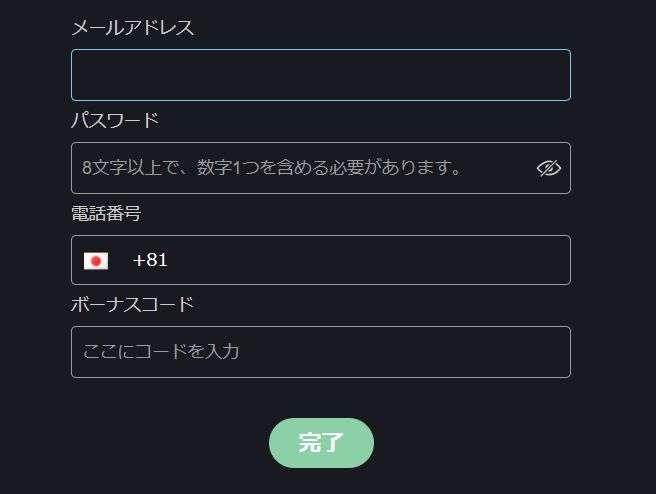Click the red circle on the flag
The width and height of the screenshot is (656, 494).
click(96, 261)
